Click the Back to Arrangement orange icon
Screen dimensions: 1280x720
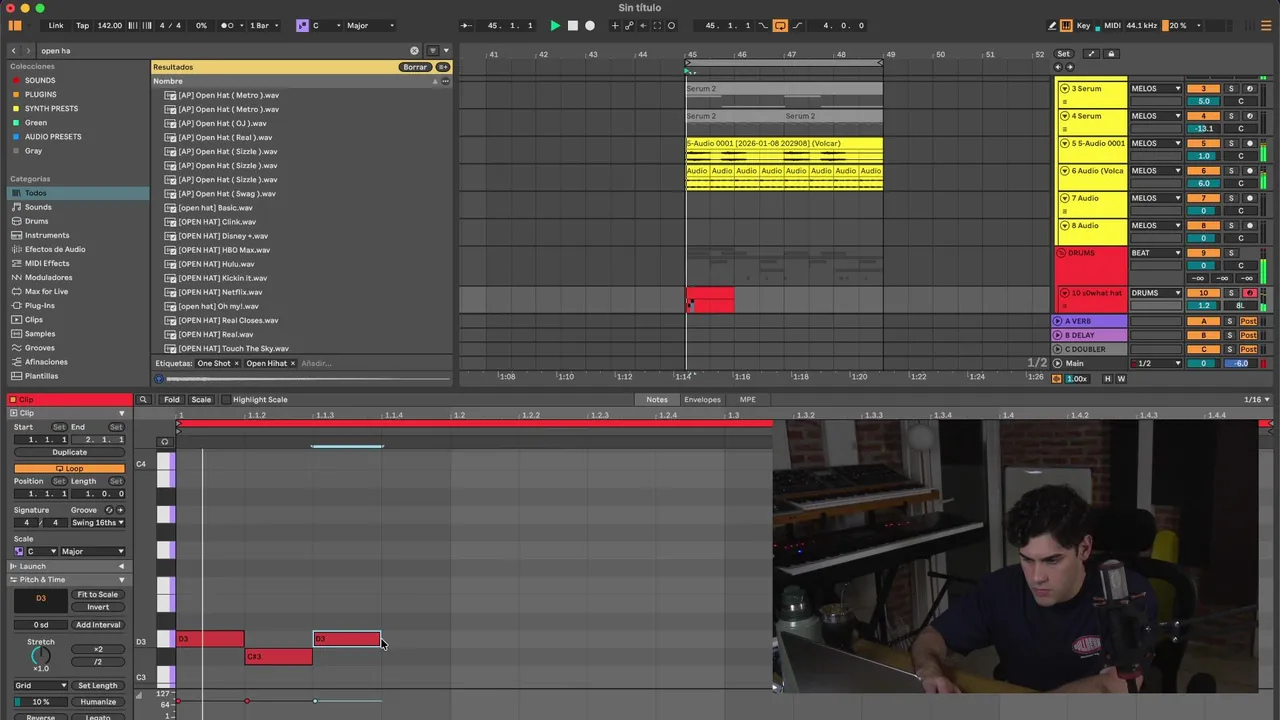click(1057, 379)
